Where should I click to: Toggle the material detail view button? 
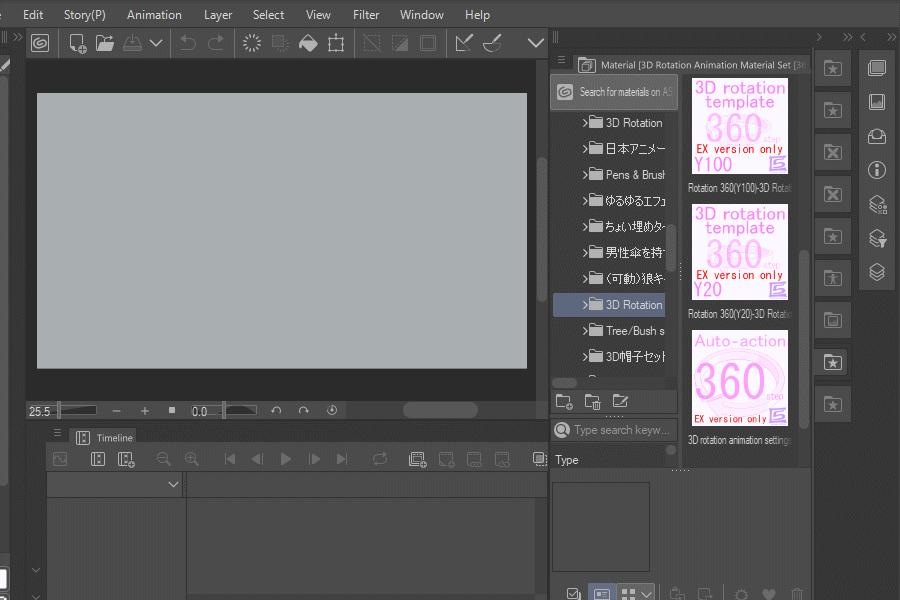tap(601, 593)
